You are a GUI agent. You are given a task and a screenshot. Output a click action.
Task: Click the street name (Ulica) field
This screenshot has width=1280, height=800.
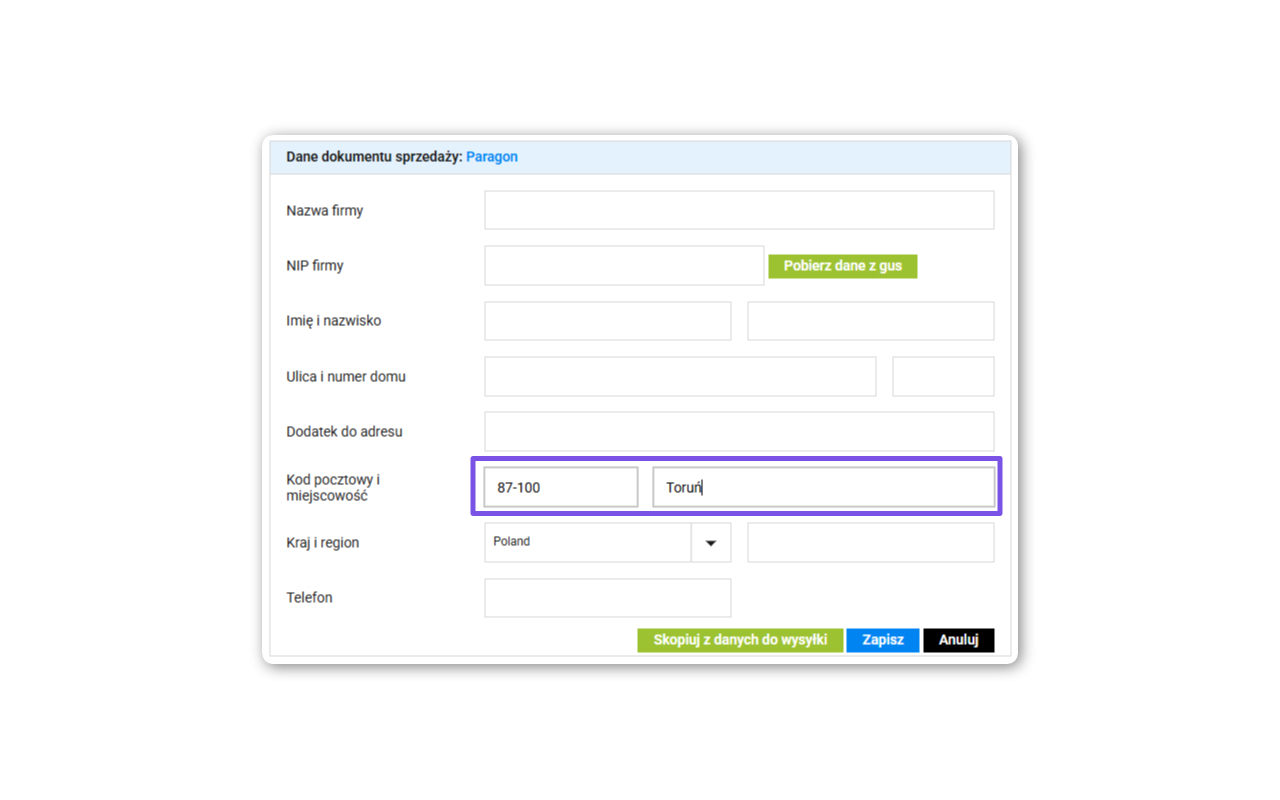pos(680,377)
